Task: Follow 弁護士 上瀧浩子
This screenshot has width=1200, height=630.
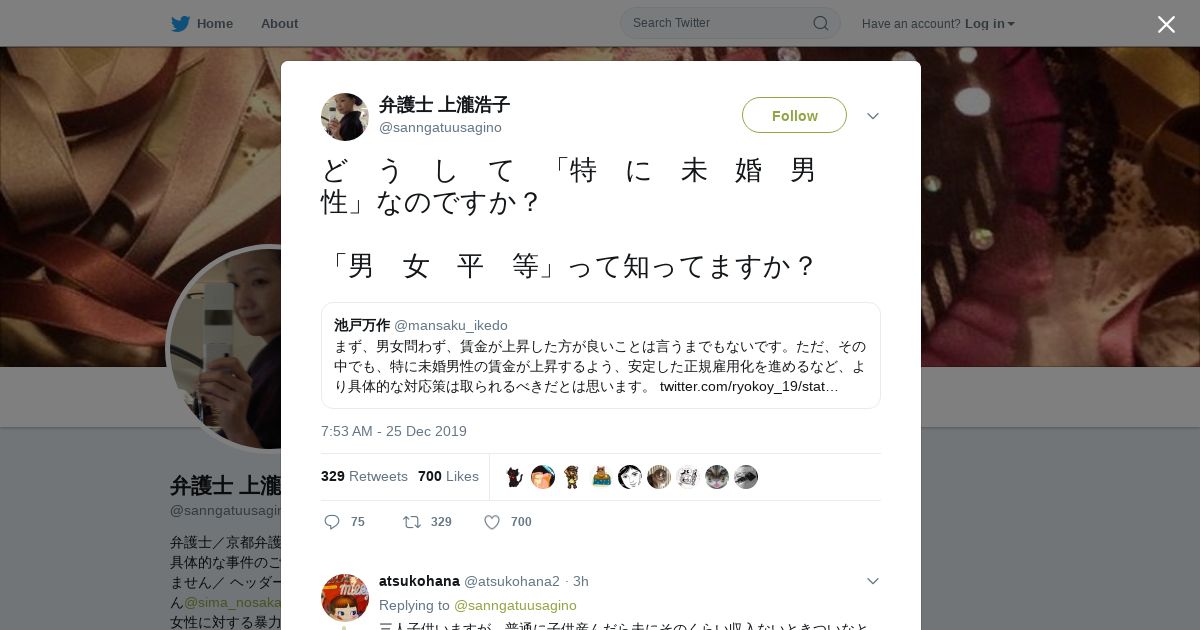Action: coord(794,115)
